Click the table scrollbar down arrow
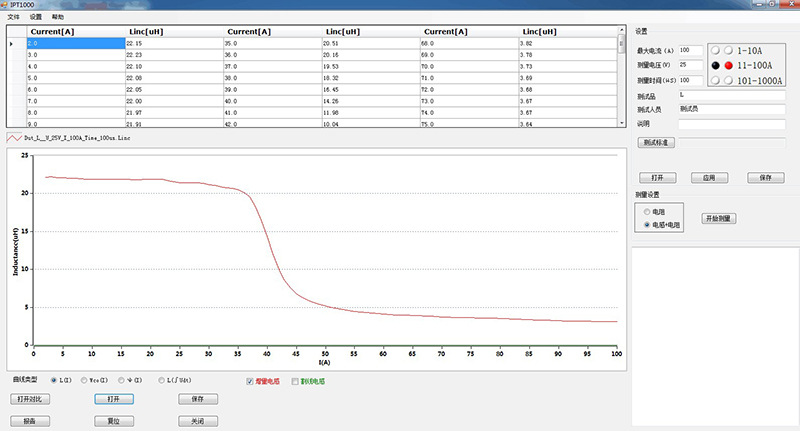 coord(621,123)
